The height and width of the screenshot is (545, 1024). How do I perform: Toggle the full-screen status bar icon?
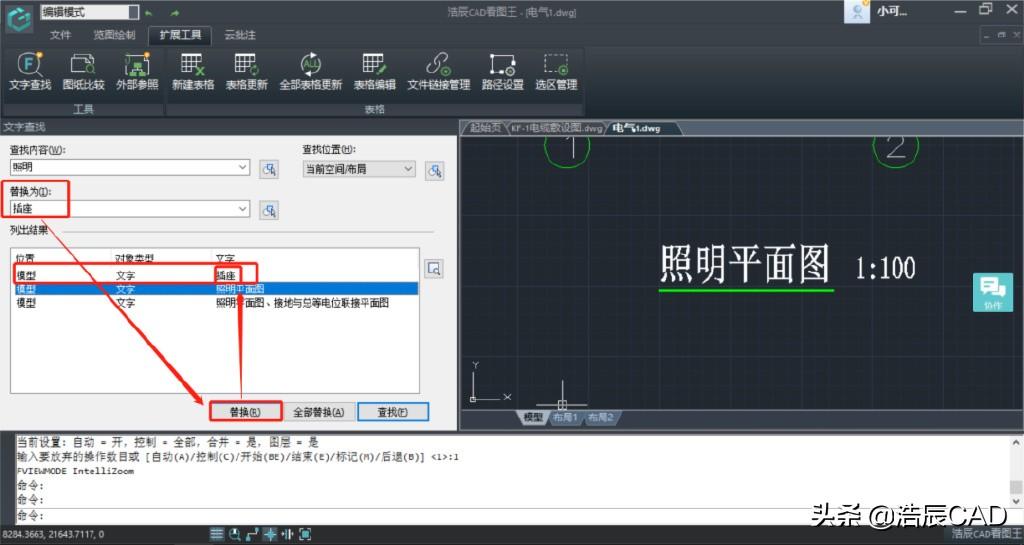coord(305,534)
